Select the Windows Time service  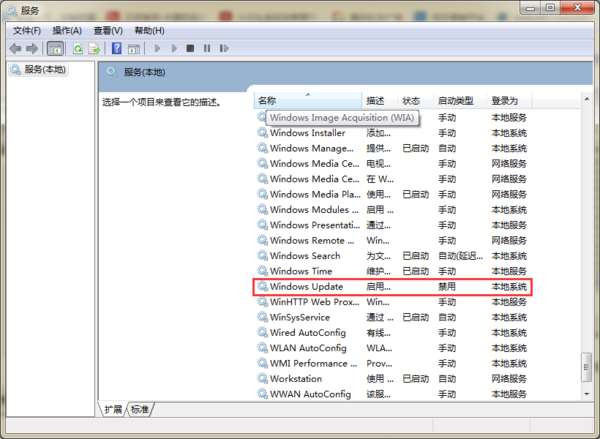coord(392,271)
